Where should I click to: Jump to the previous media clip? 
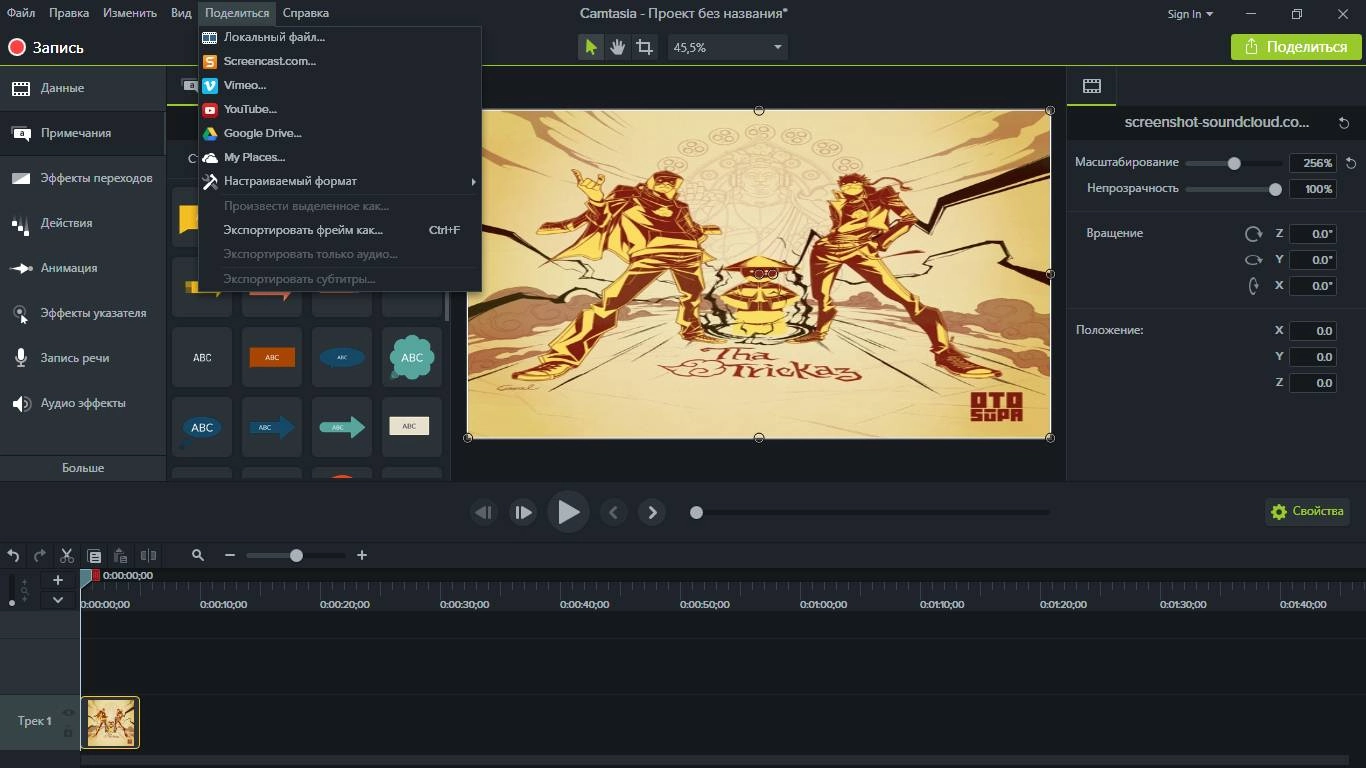click(613, 512)
